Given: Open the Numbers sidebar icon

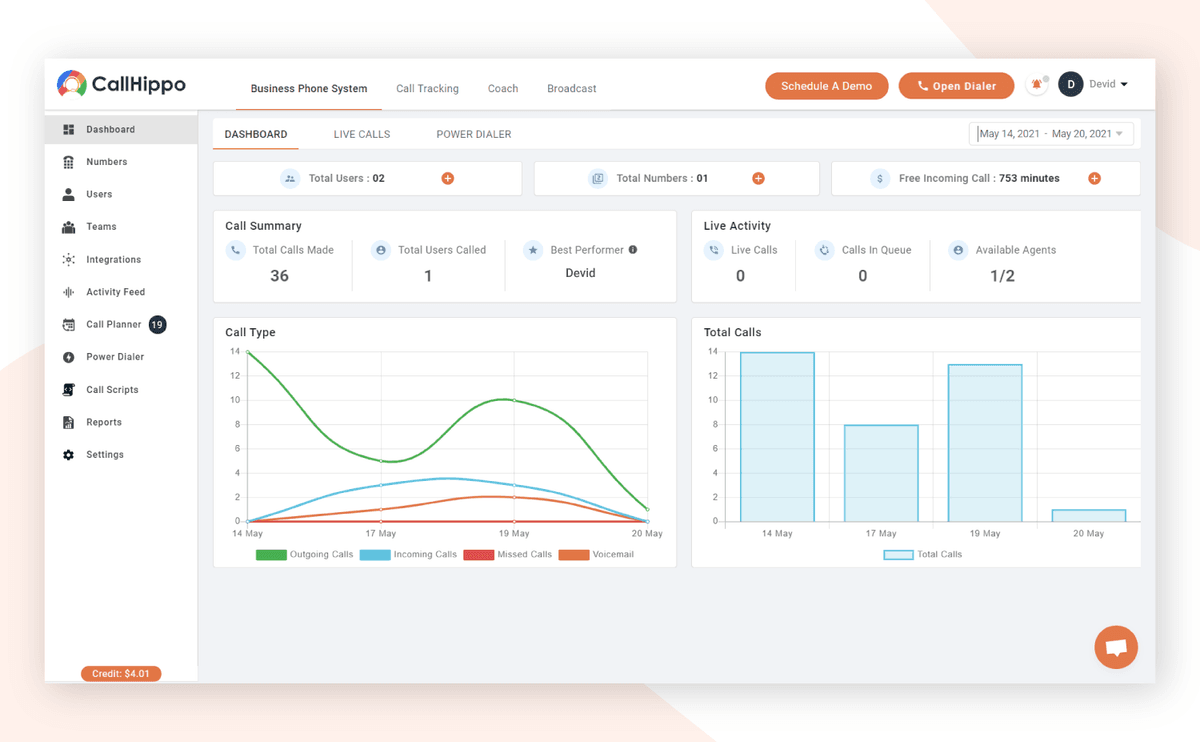Looking at the screenshot, I should tap(68, 162).
